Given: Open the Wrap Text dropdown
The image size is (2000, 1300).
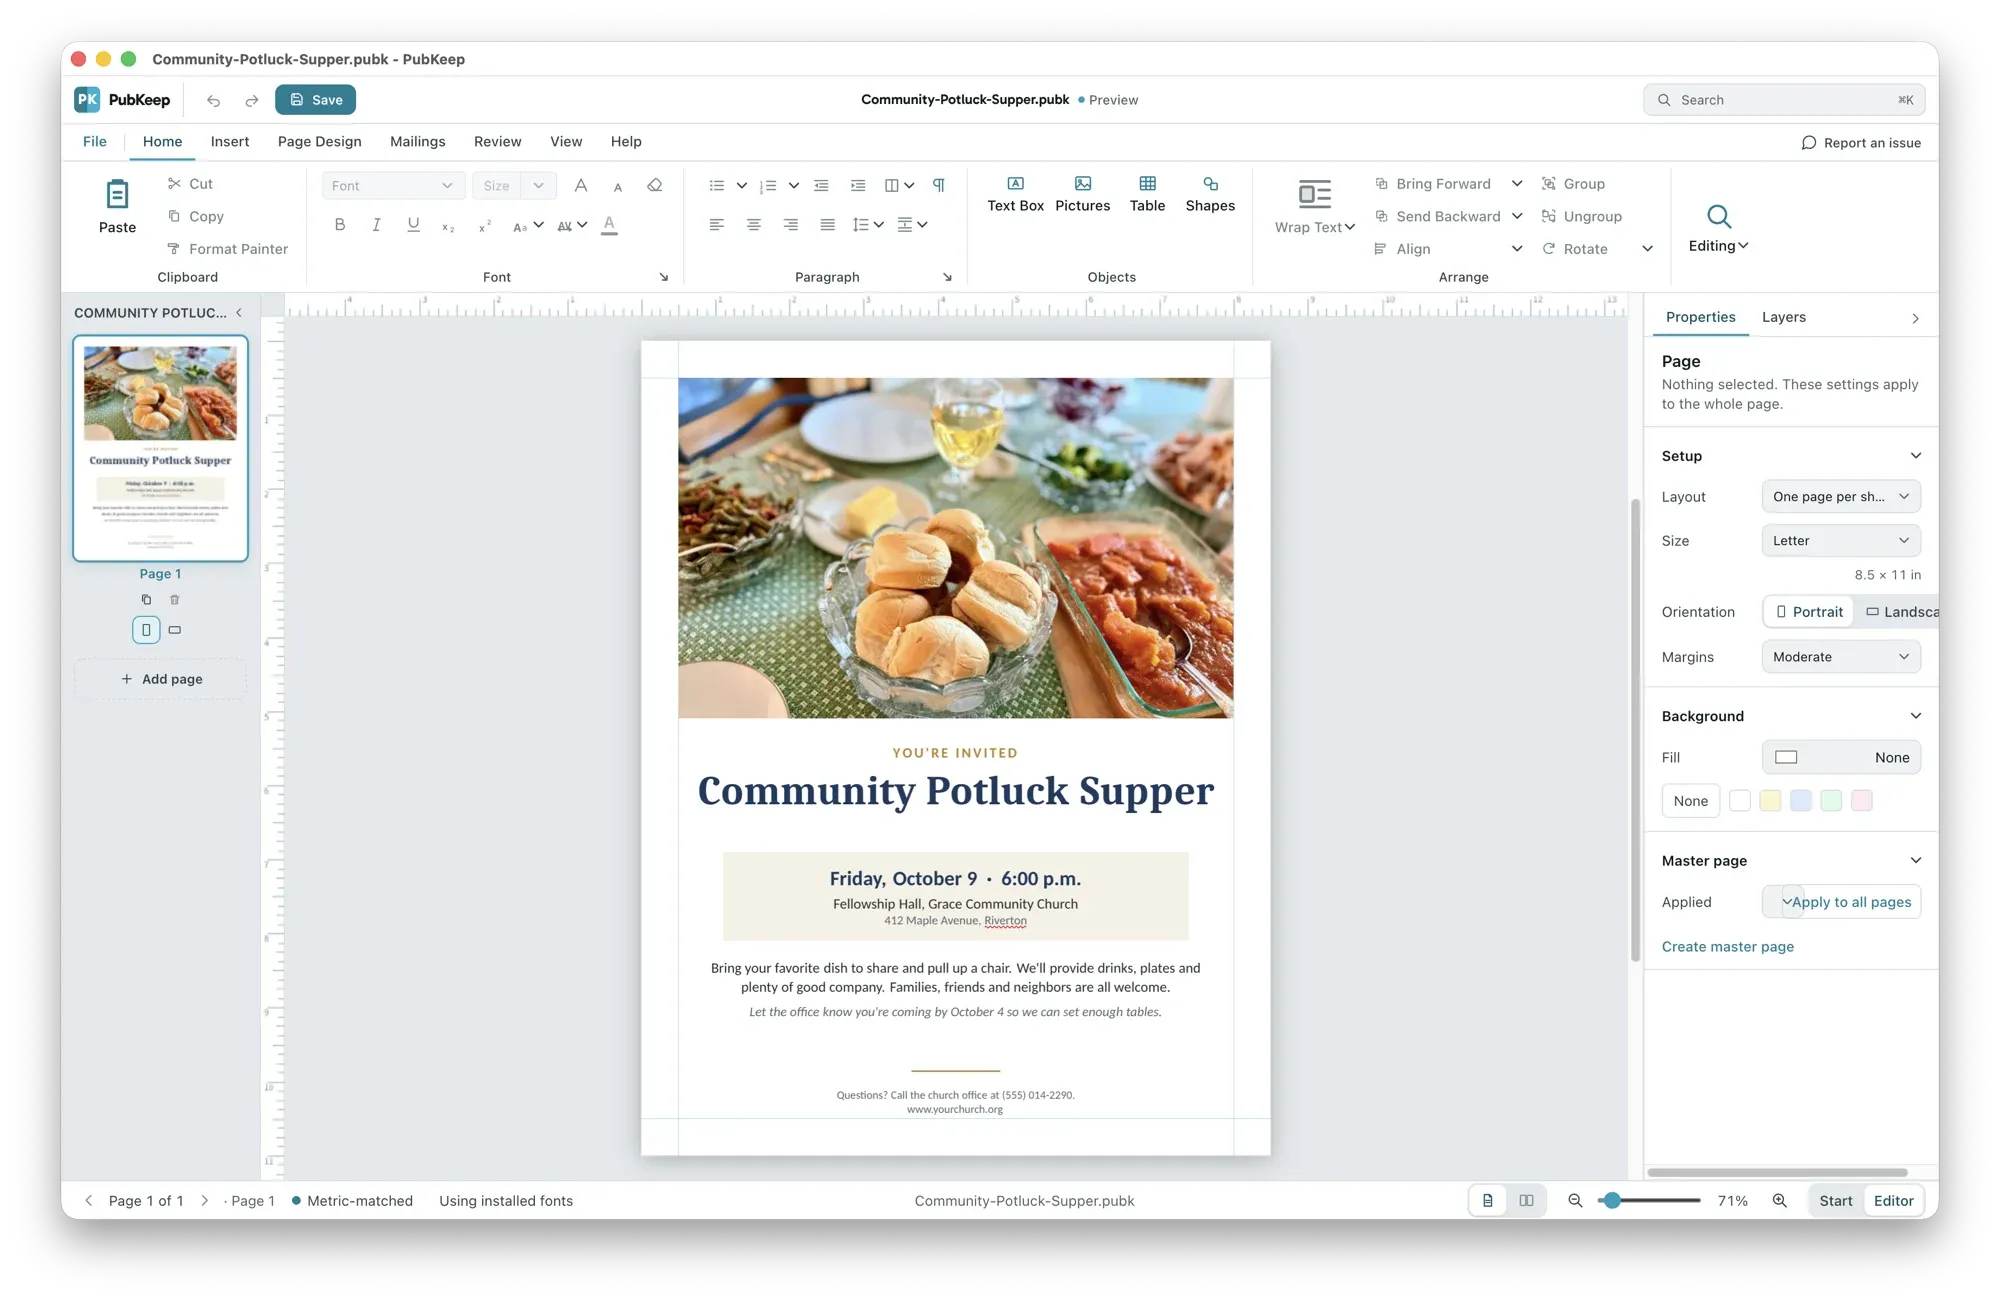Looking at the screenshot, I should [x=1314, y=207].
